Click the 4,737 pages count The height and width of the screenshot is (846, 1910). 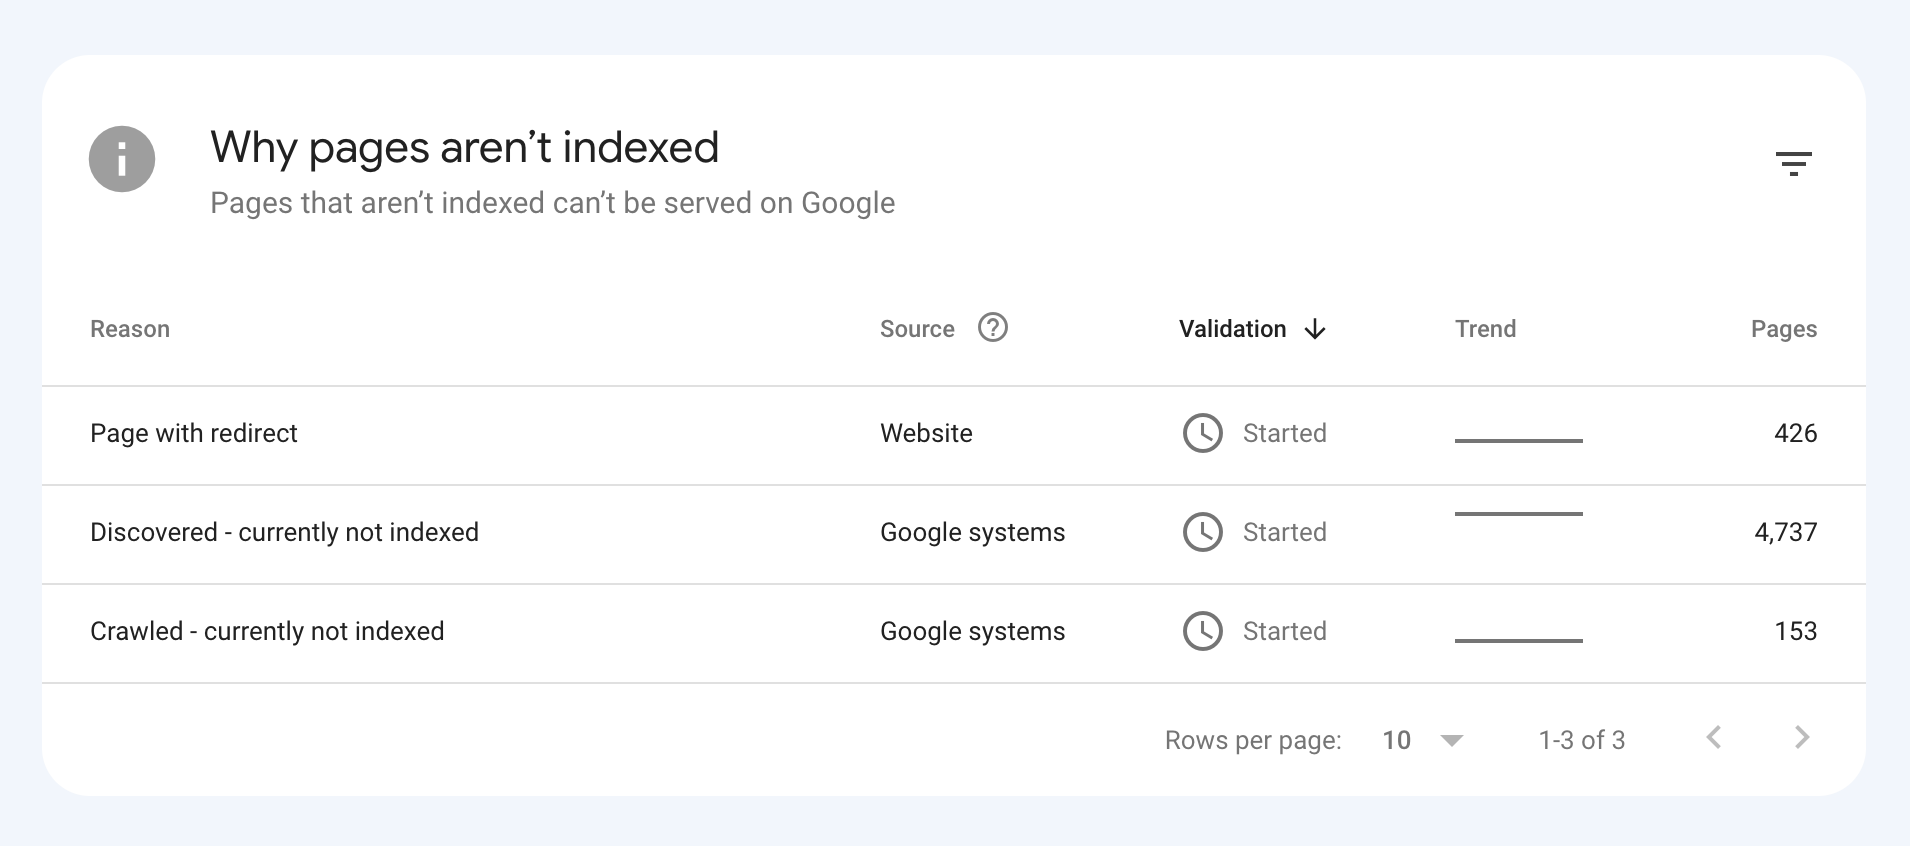(1785, 532)
